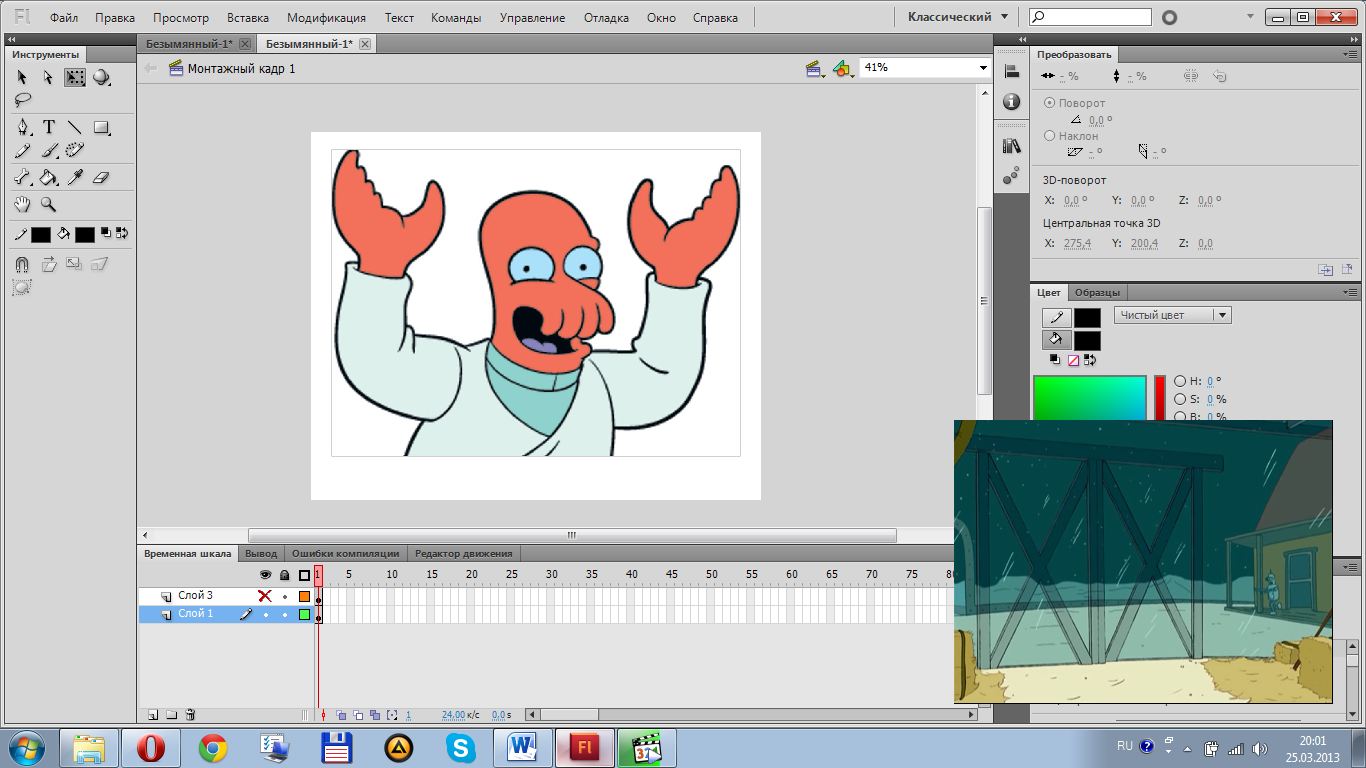1366x768 pixels.
Task: Select the Eraser tool
Action: [101, 177]
